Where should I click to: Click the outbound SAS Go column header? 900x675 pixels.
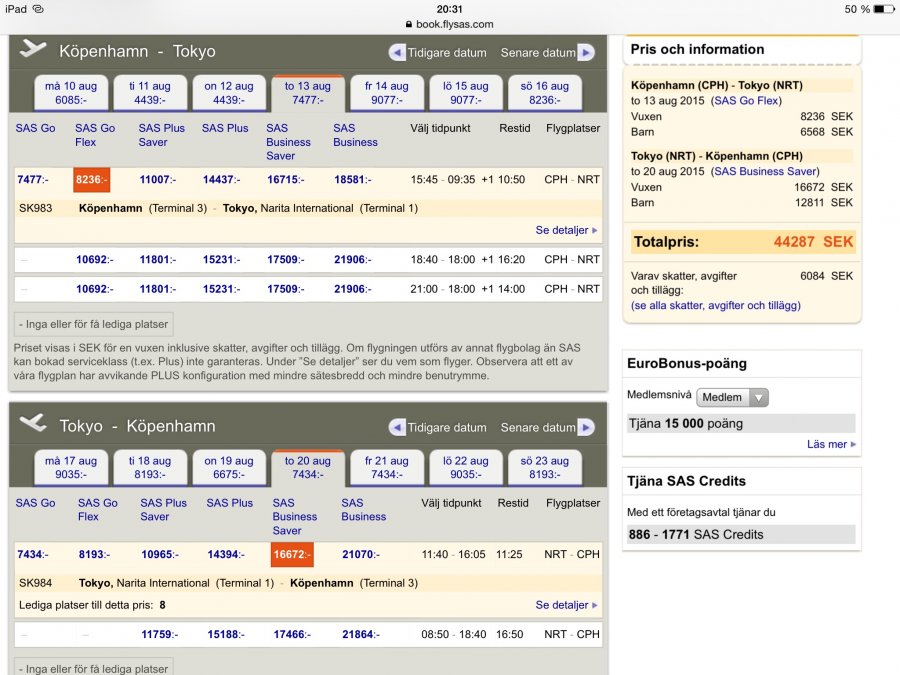coord(36,128)
